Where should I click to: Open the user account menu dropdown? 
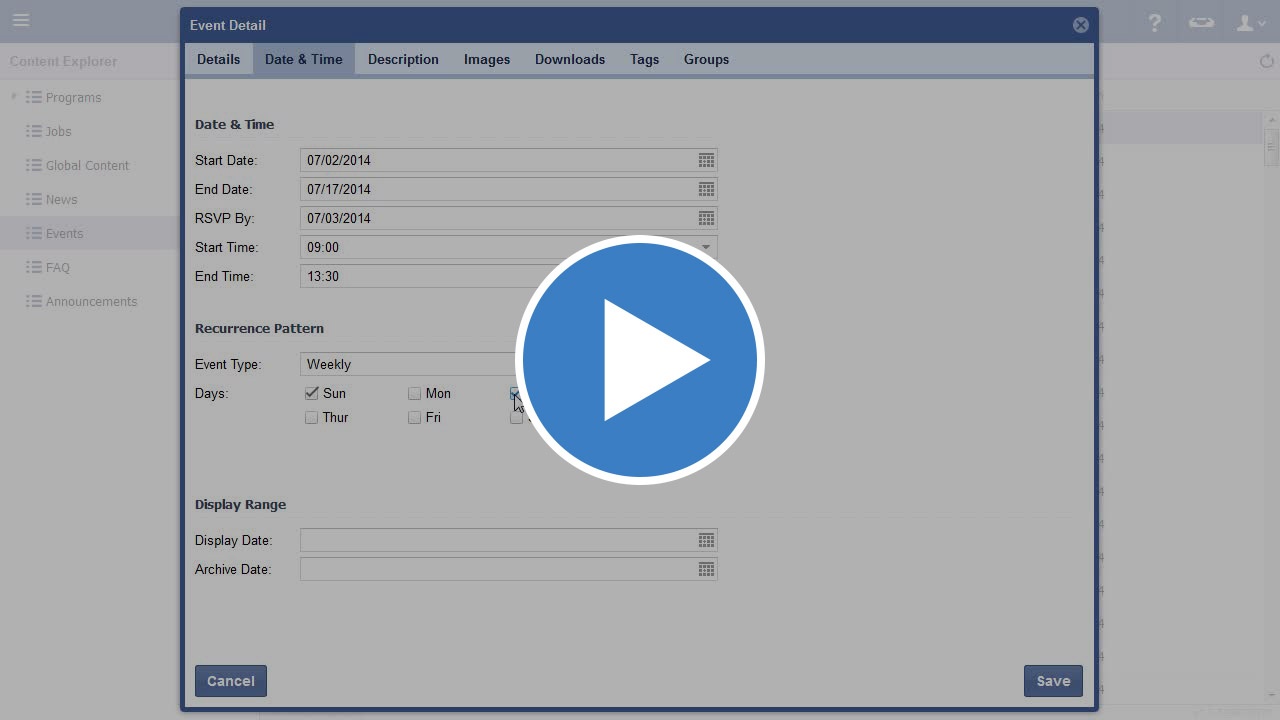1251,22
